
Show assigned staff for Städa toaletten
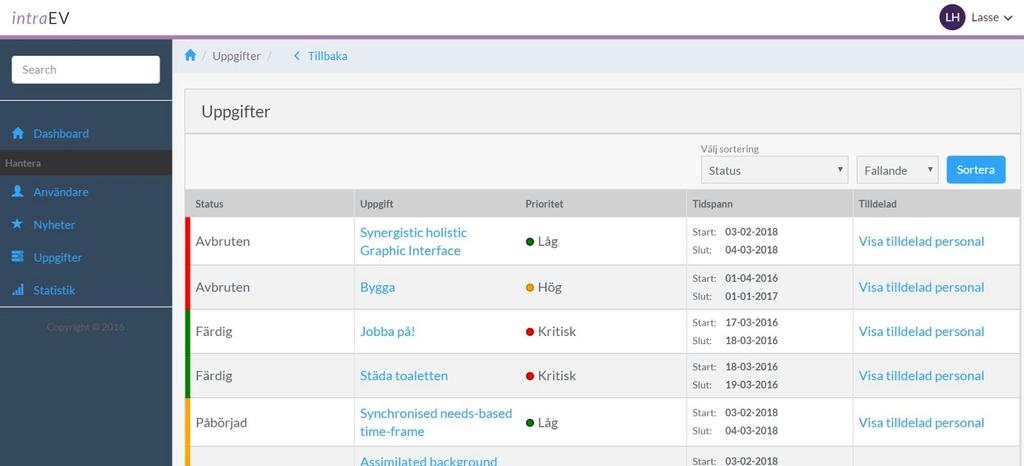tap(921, 376)
